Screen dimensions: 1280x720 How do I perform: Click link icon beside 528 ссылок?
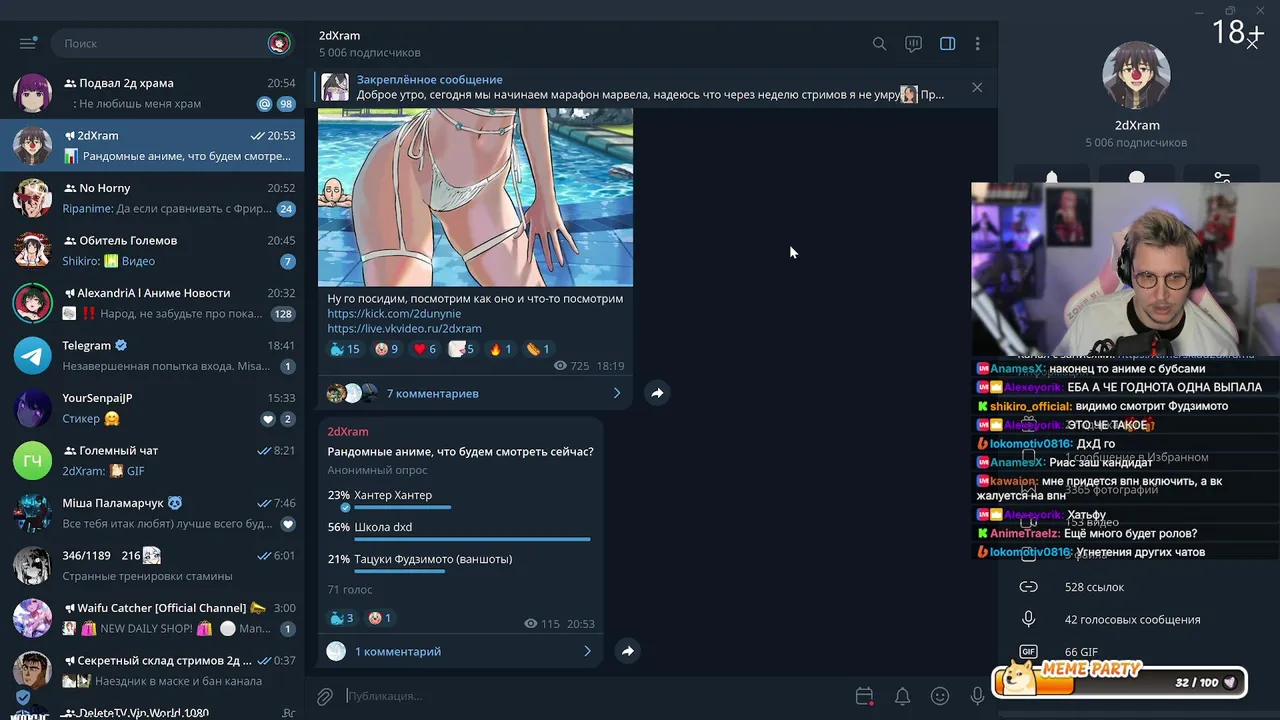pos(1028,587)
